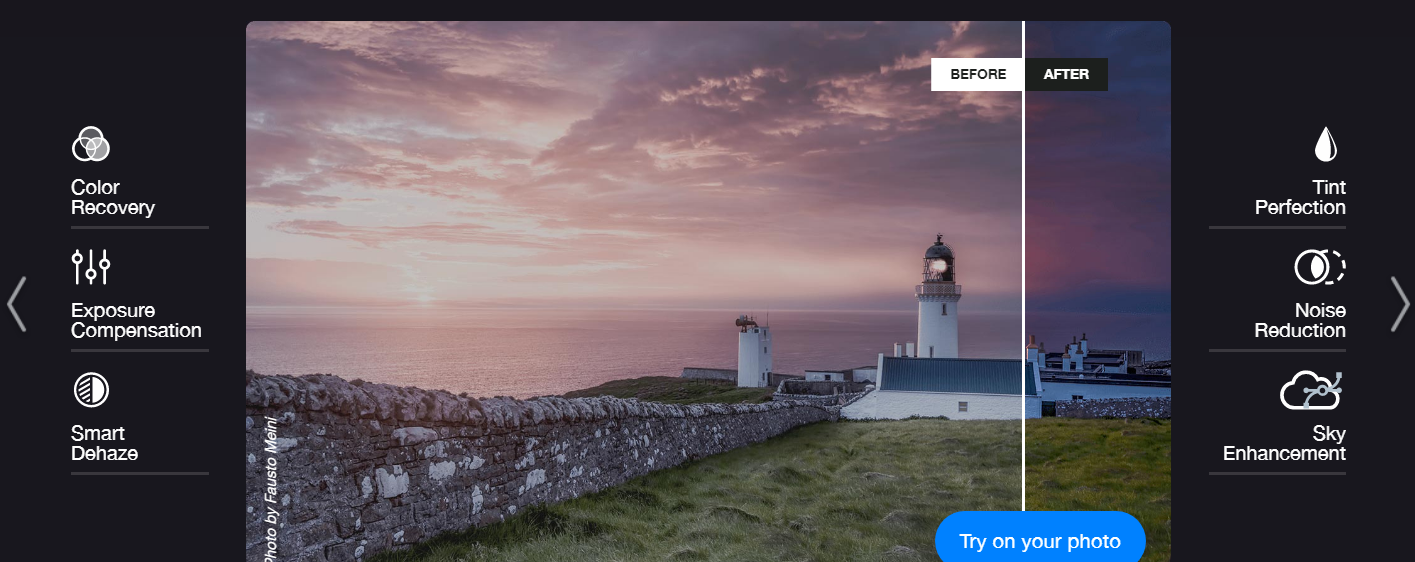1415x562 pixels.
Task: Choose the Smart Dehaze text label
Action: 104,444
